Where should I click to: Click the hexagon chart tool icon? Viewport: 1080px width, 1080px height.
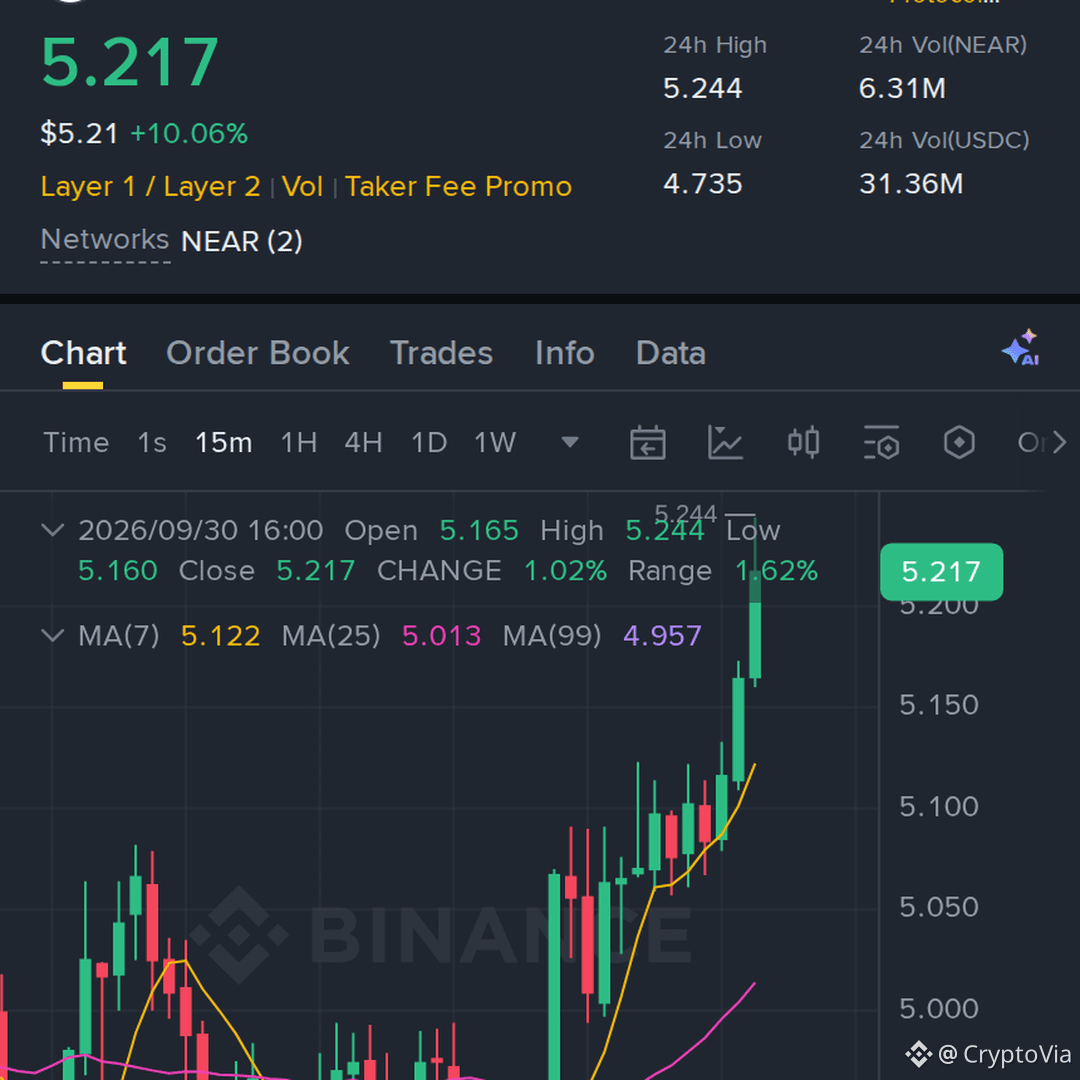pyautogui.click(x=959, y=442)
